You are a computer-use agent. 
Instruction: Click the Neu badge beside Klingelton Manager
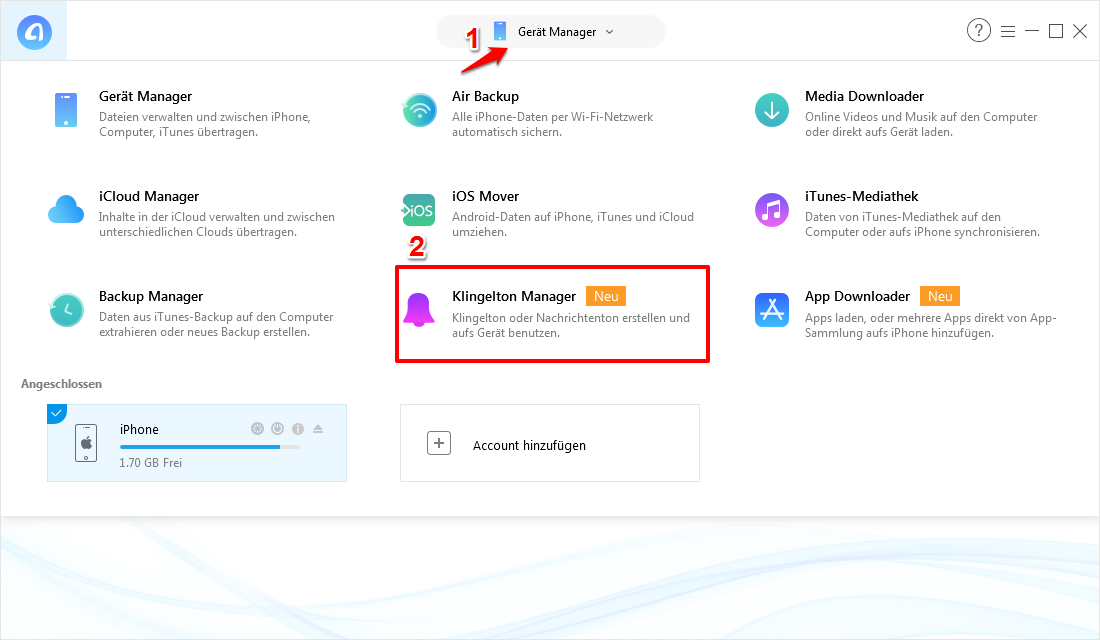[606, 296]
